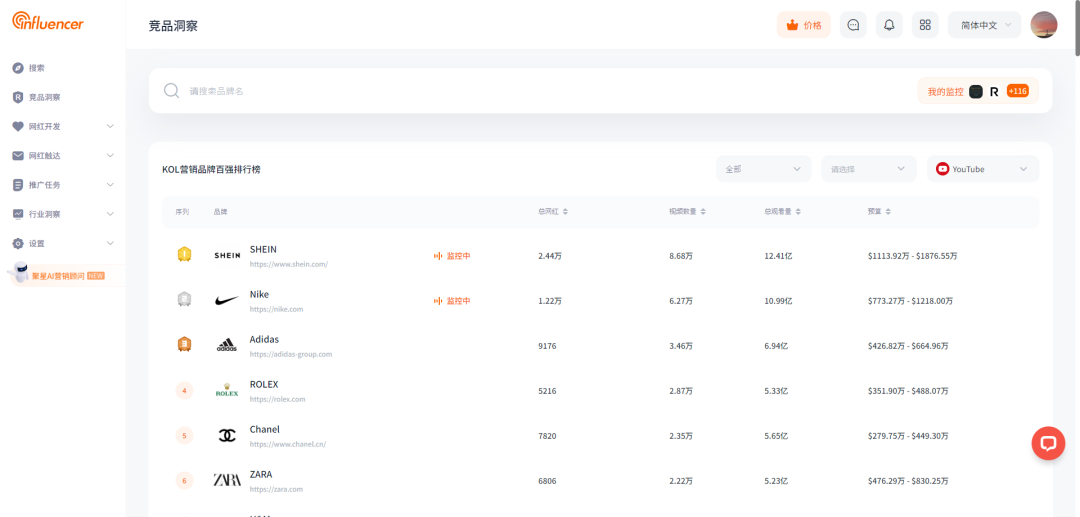The image size is (1080, 517).
Task: Click the +116 monitored brands badge
Action: [1017, 91]
